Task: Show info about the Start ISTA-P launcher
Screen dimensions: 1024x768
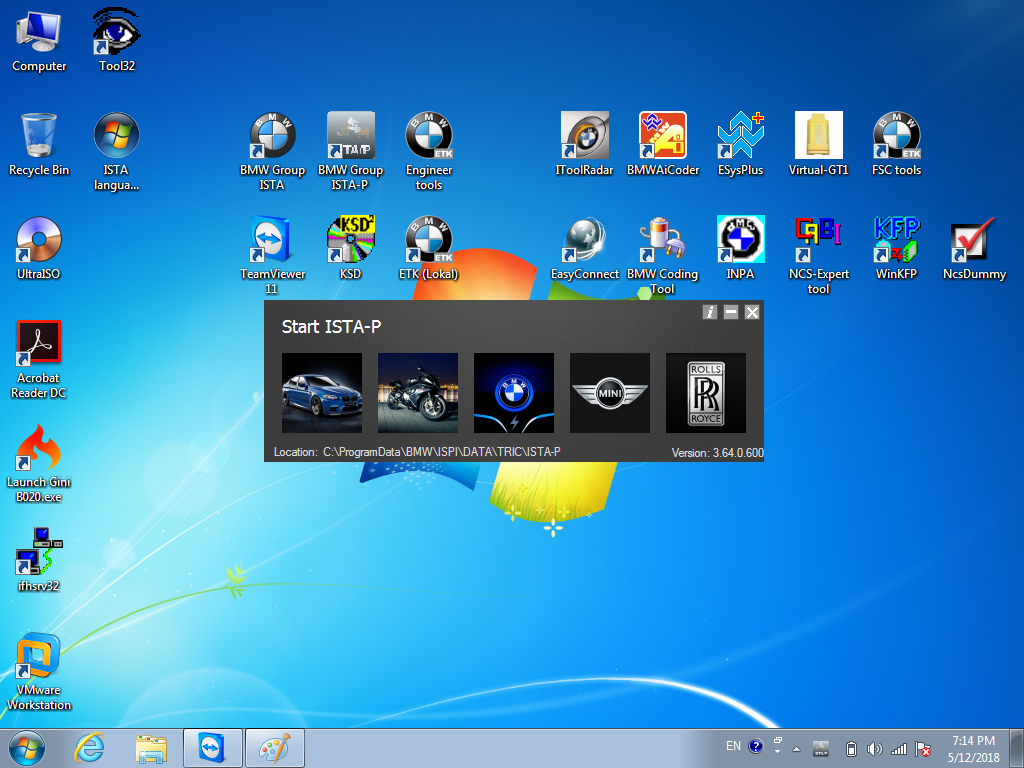Action: [710, 312]
